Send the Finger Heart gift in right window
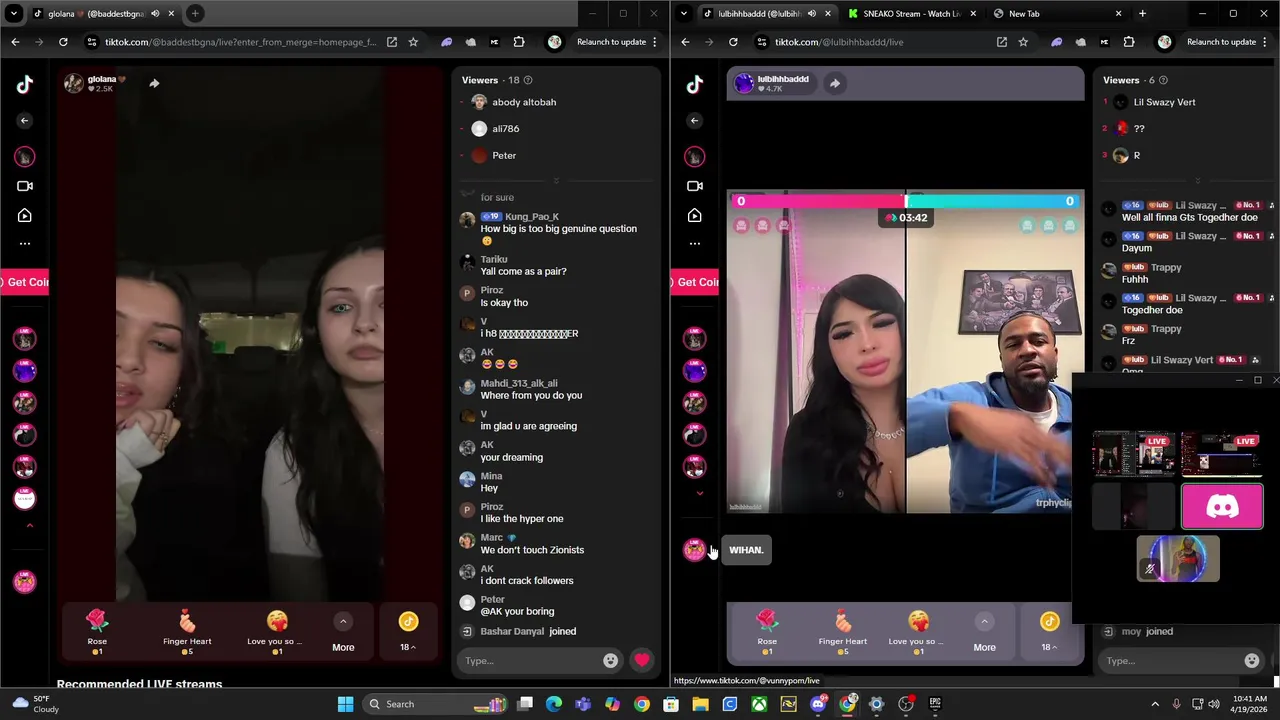The width and height of the screenshot is (1280, 720). [843, 631]
